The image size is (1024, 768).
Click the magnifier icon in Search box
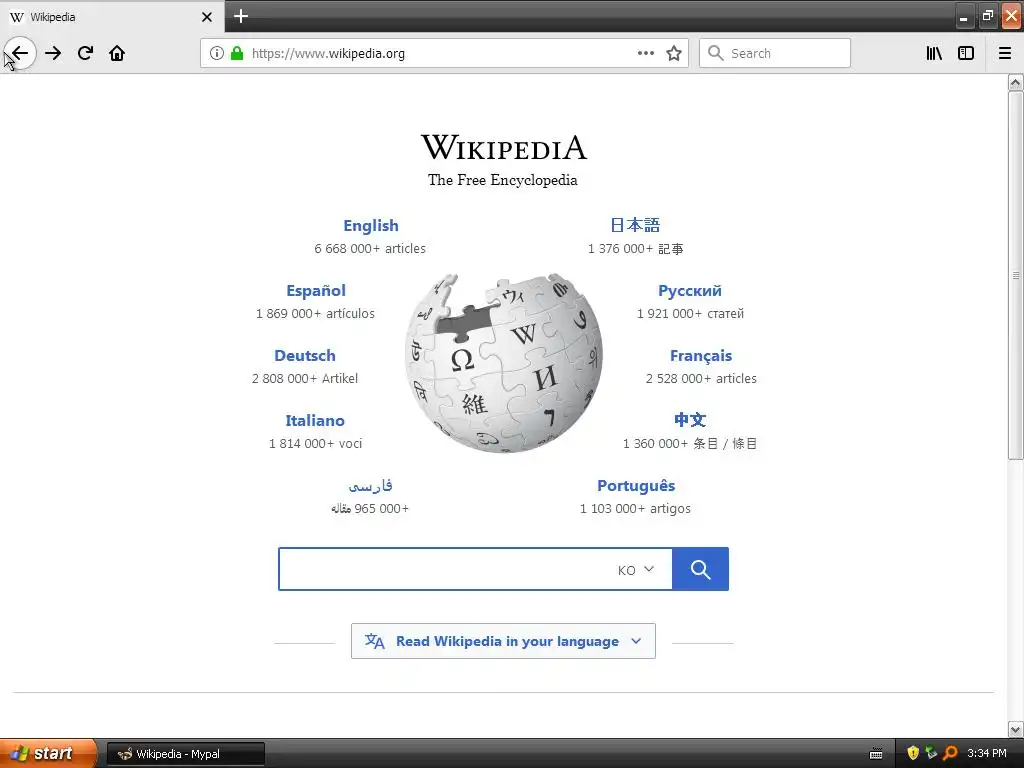716,53
